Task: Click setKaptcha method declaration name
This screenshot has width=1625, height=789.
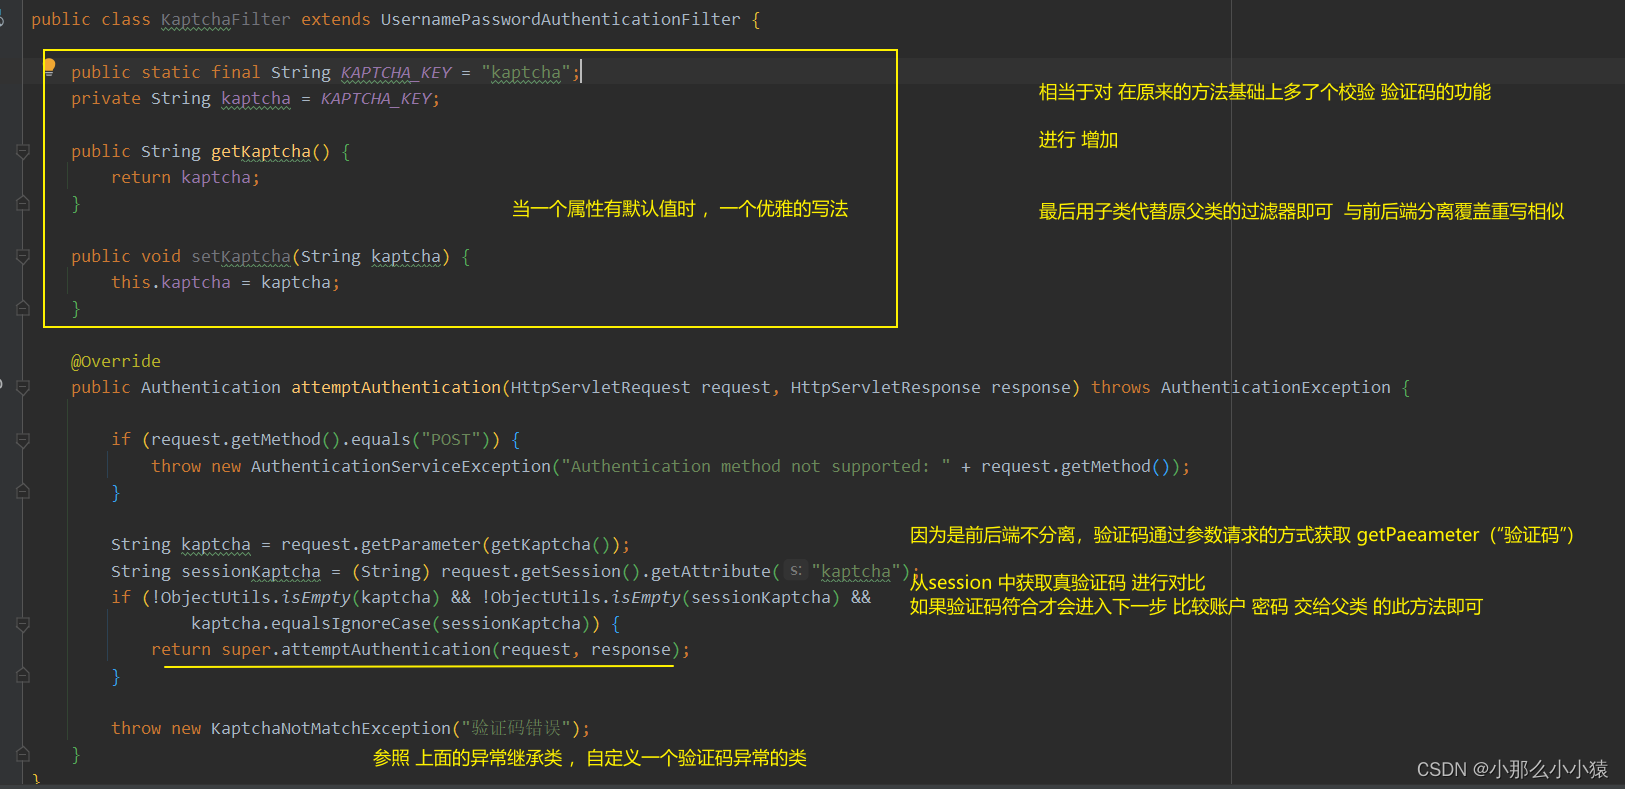Action: 241,256
